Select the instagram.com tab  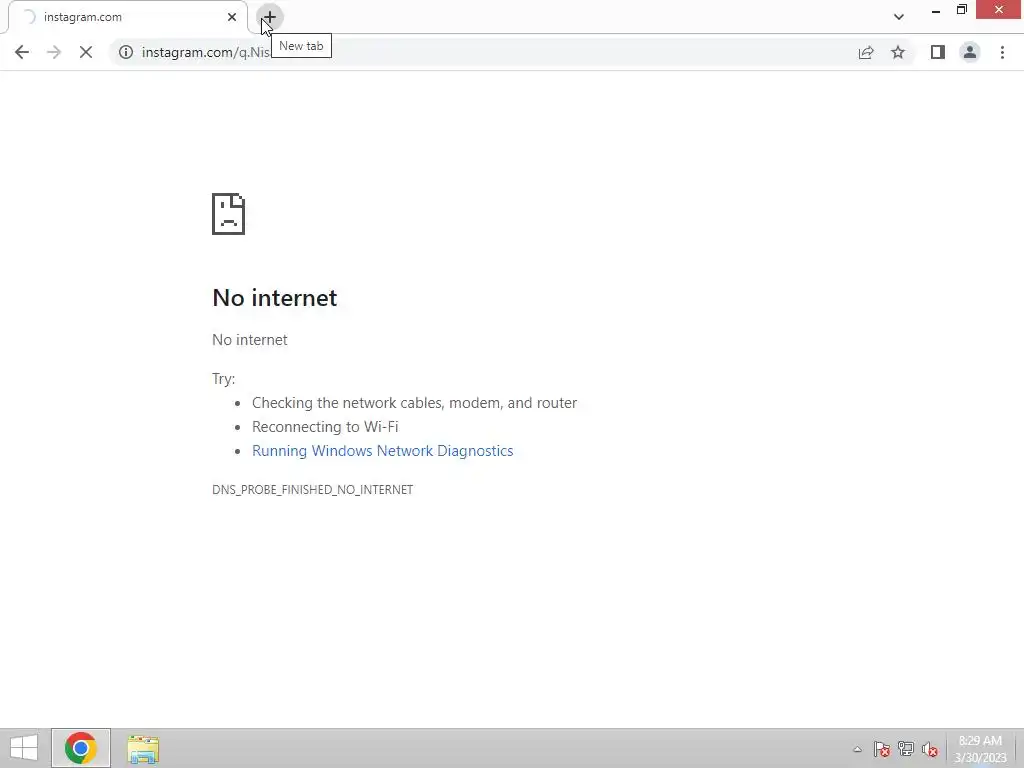127,17
